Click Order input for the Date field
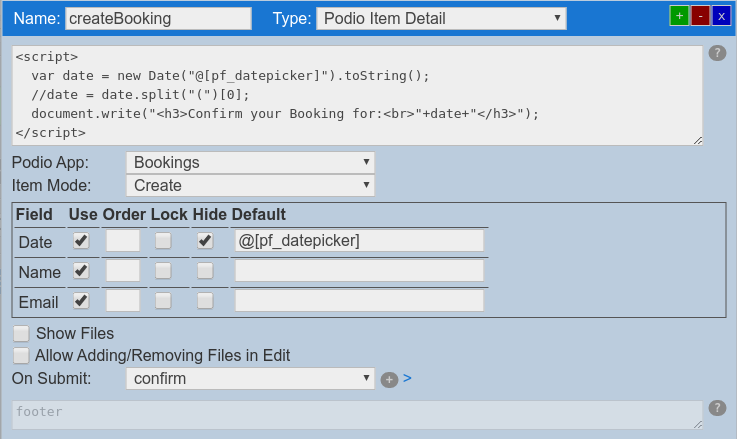This screenshot has height=439, width=737. point(123,241)
